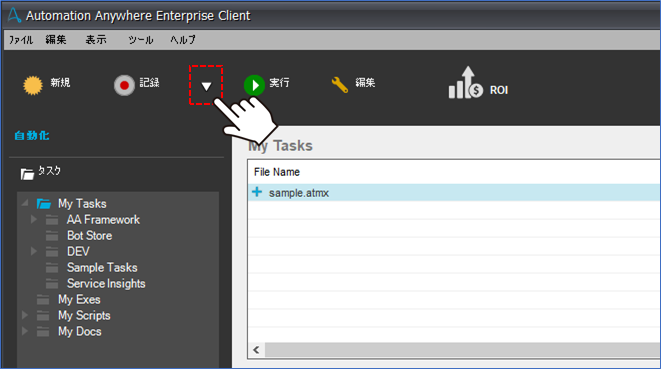The width and height of the screenshot is (661, 369).
Task: Open the ファイル menu
Action: [21, 40]
